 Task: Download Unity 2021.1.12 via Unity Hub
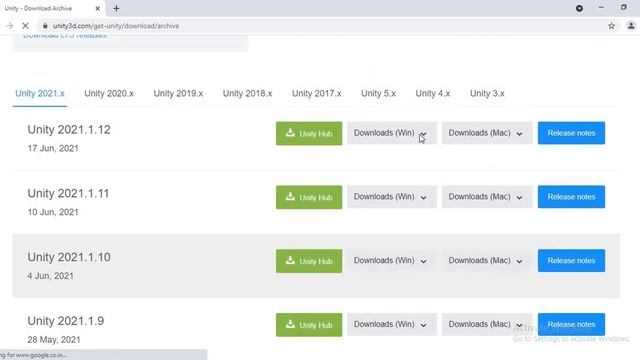(309, 133)
